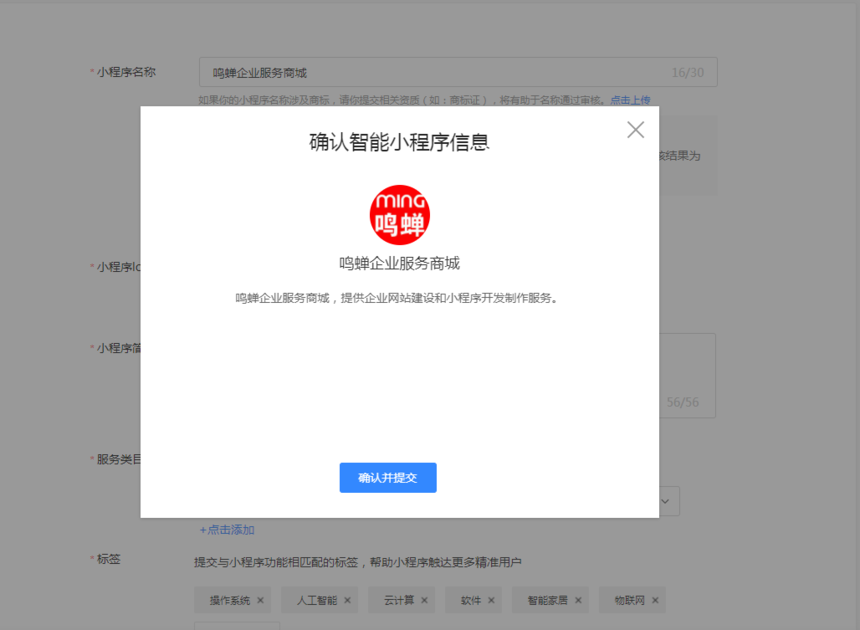Click the name 鸣蝉企业服务商城 under the logo
The width and height of the screenshot is (860, 630).
click(399, 263)
